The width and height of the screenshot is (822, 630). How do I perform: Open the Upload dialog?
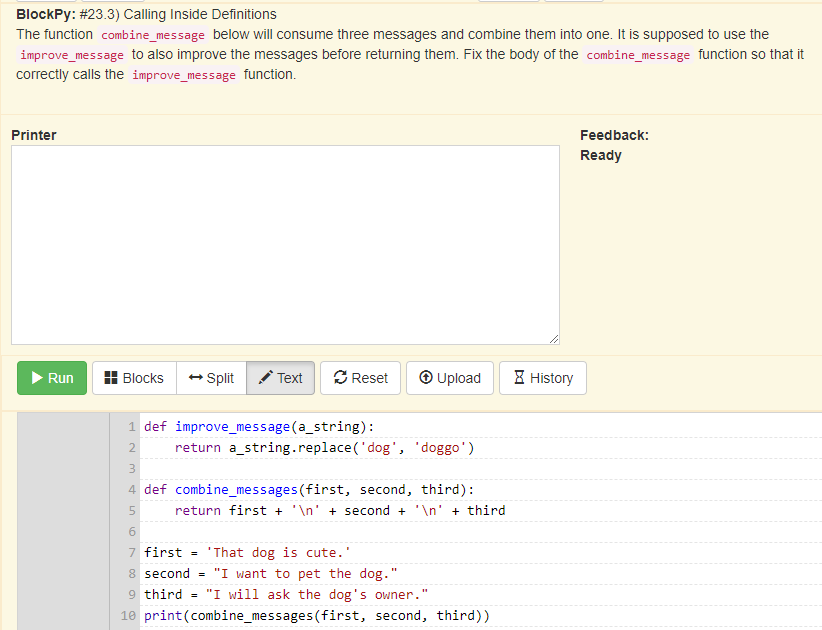coord(449,378)
